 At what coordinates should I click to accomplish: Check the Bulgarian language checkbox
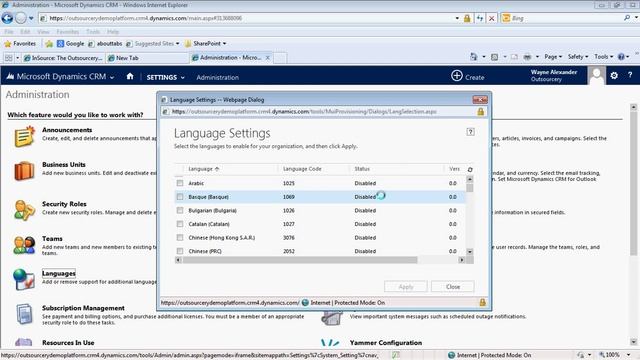pos(180,210)
